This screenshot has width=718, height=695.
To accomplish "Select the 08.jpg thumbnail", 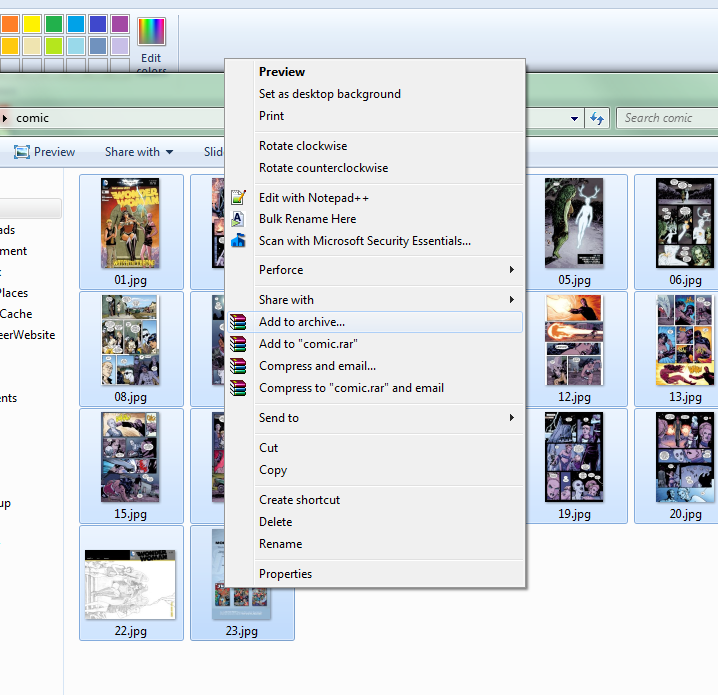I will tap(131, 340).
